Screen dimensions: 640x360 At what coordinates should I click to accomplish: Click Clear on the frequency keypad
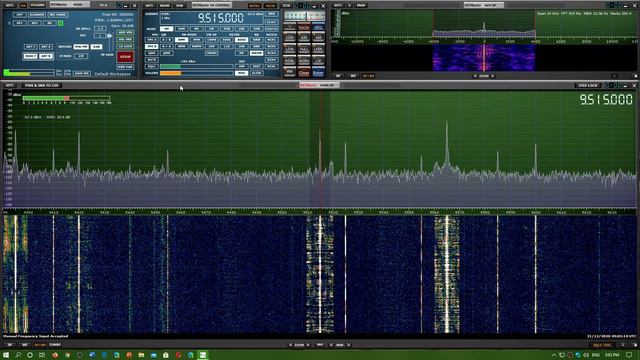point(304,73)
